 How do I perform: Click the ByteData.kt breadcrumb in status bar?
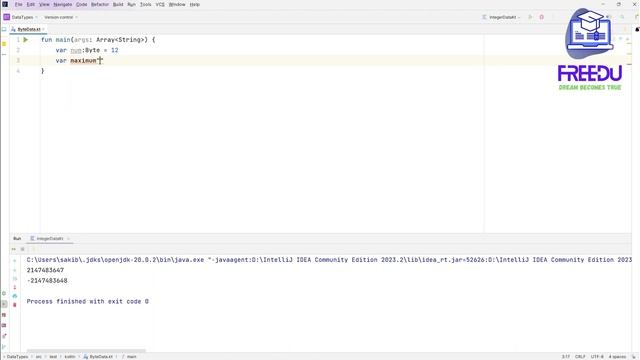point(98,357)
